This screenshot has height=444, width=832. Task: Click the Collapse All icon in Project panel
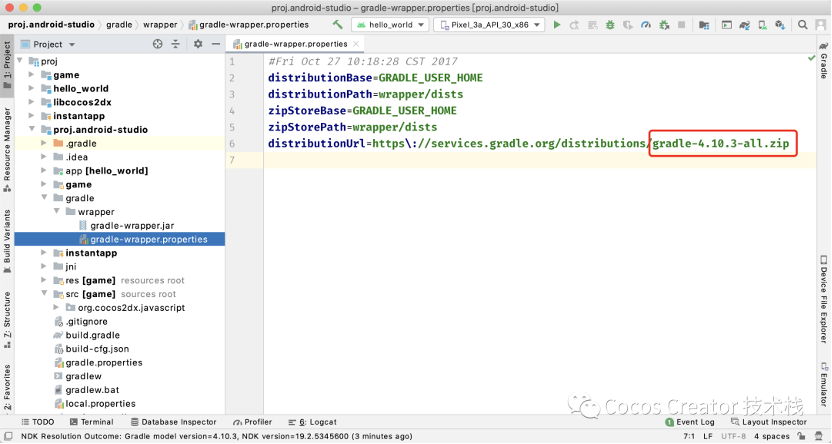coord(175,44)
